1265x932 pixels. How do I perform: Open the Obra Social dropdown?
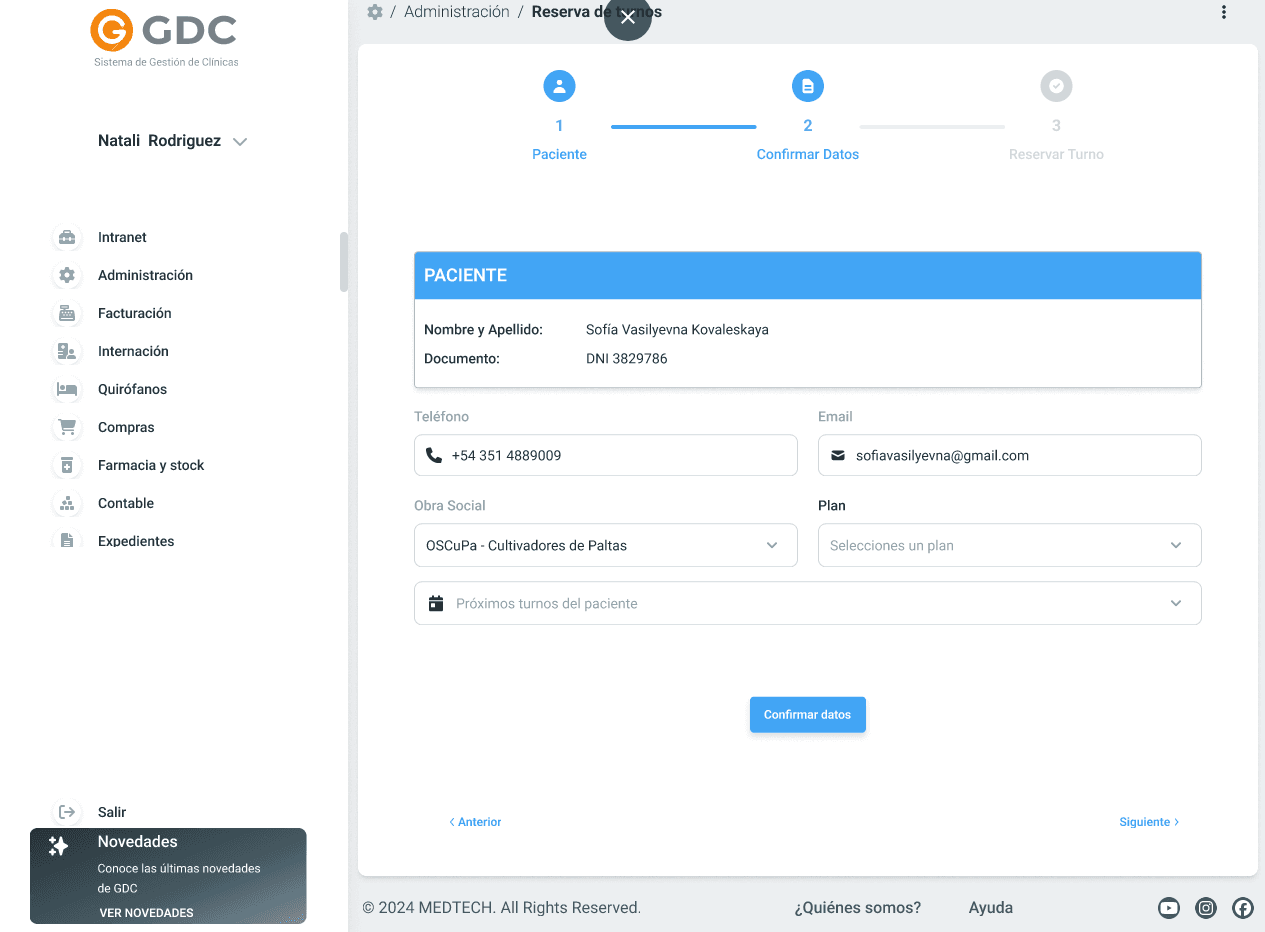pos(605,545)
